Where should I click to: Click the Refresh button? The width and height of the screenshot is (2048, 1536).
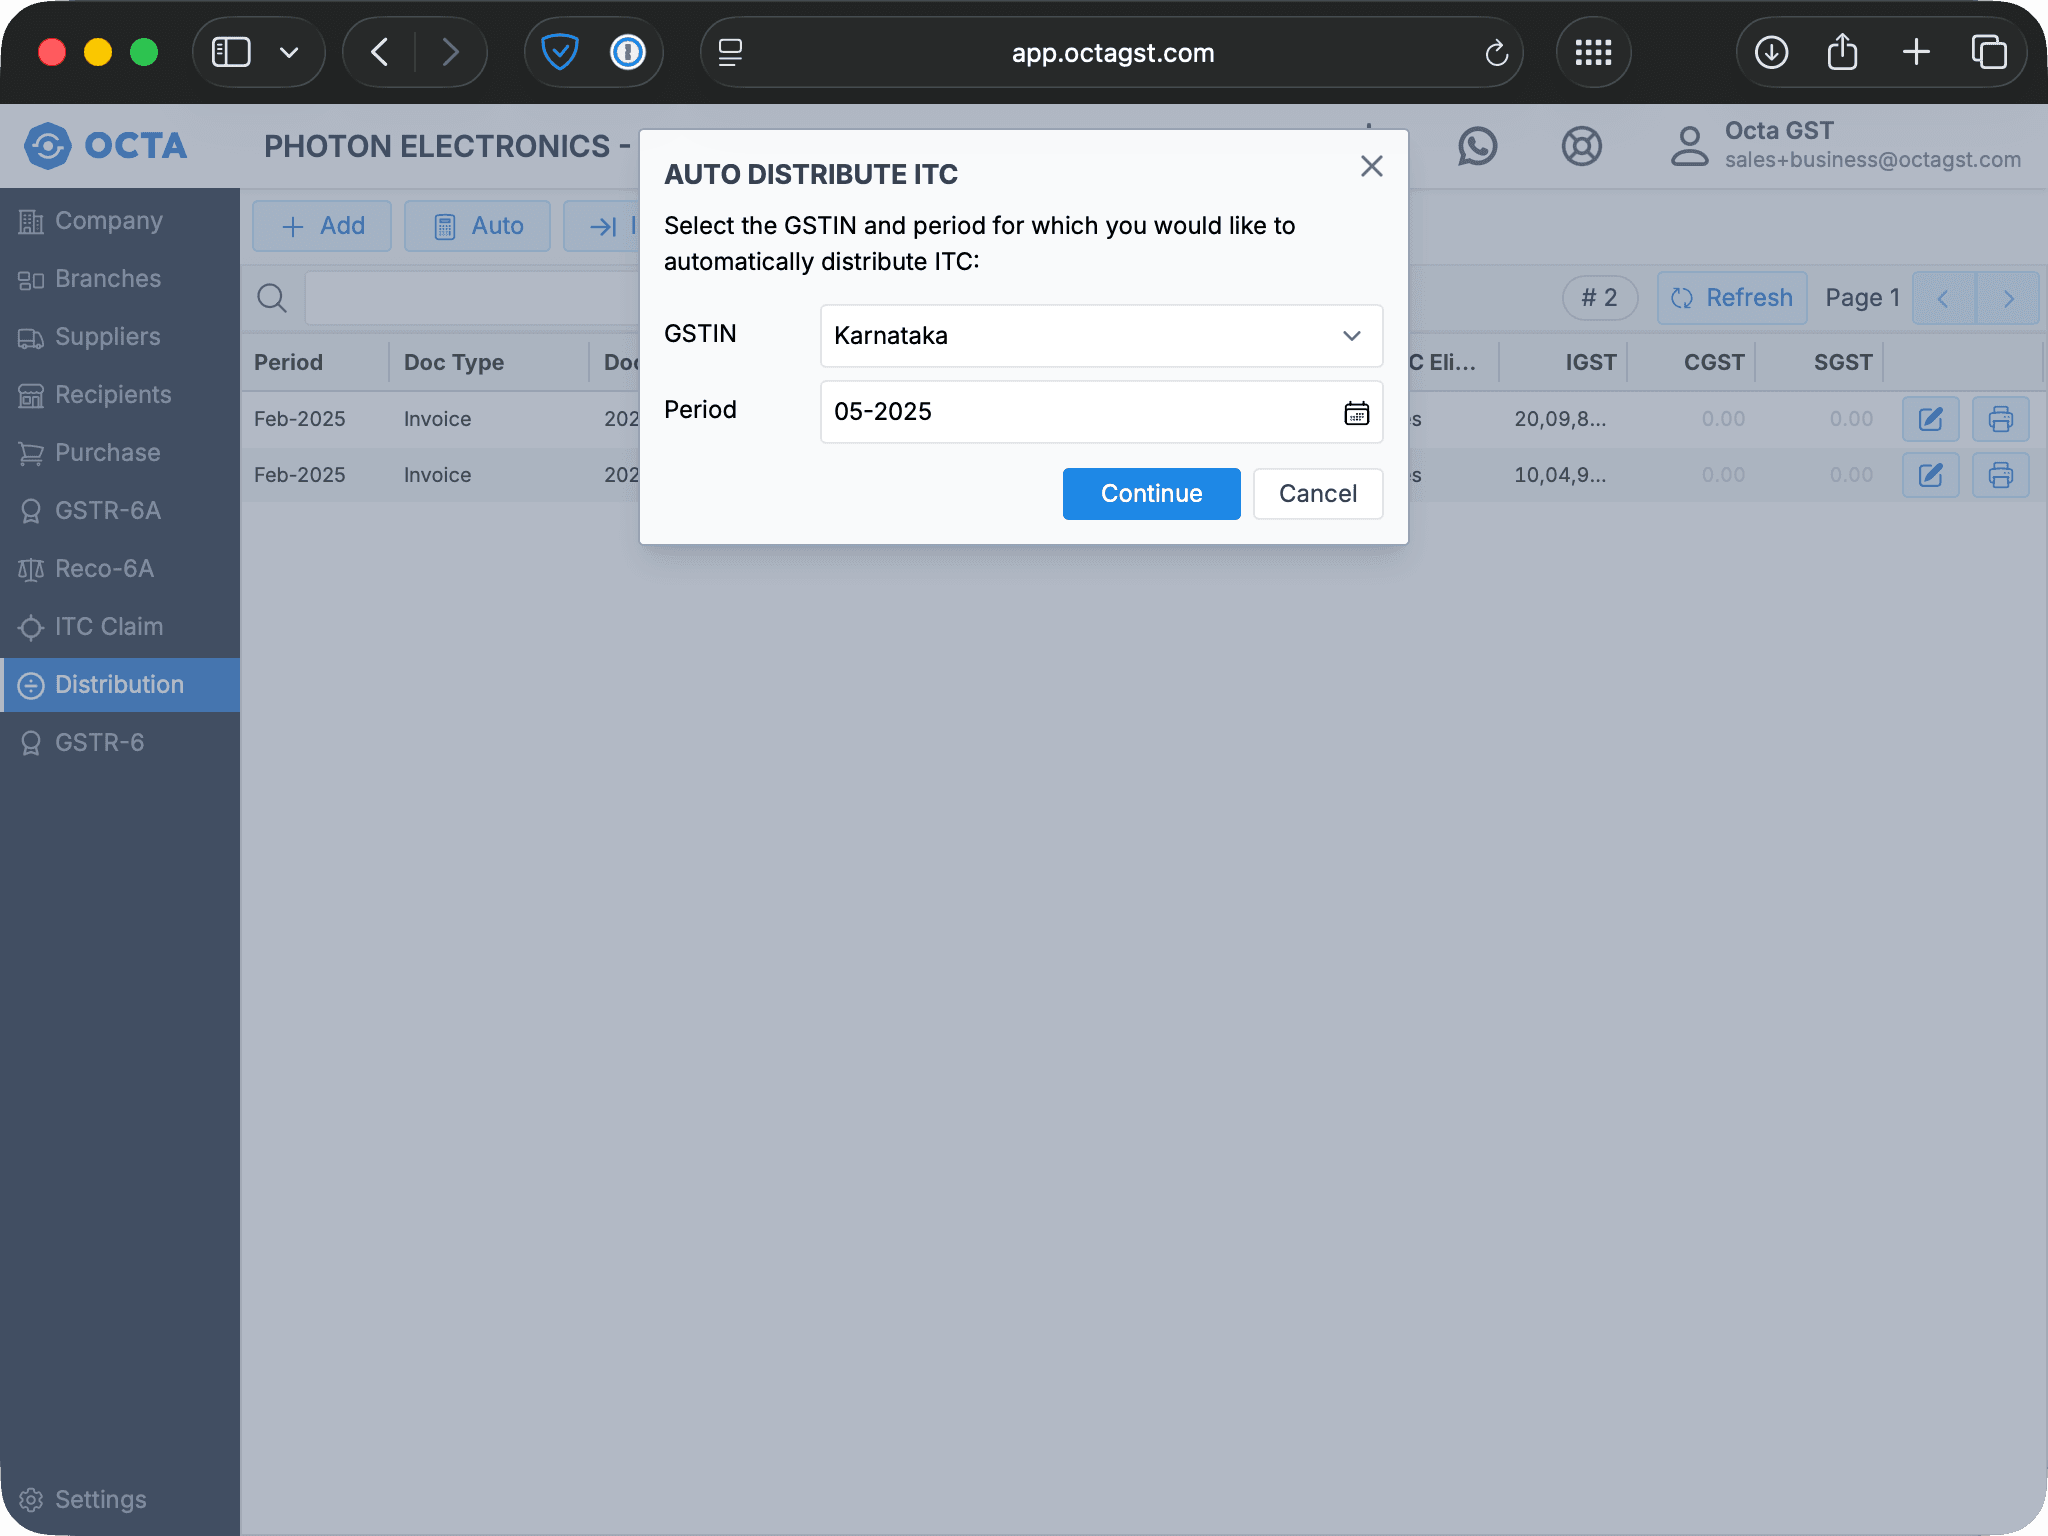pos(1731,298)
